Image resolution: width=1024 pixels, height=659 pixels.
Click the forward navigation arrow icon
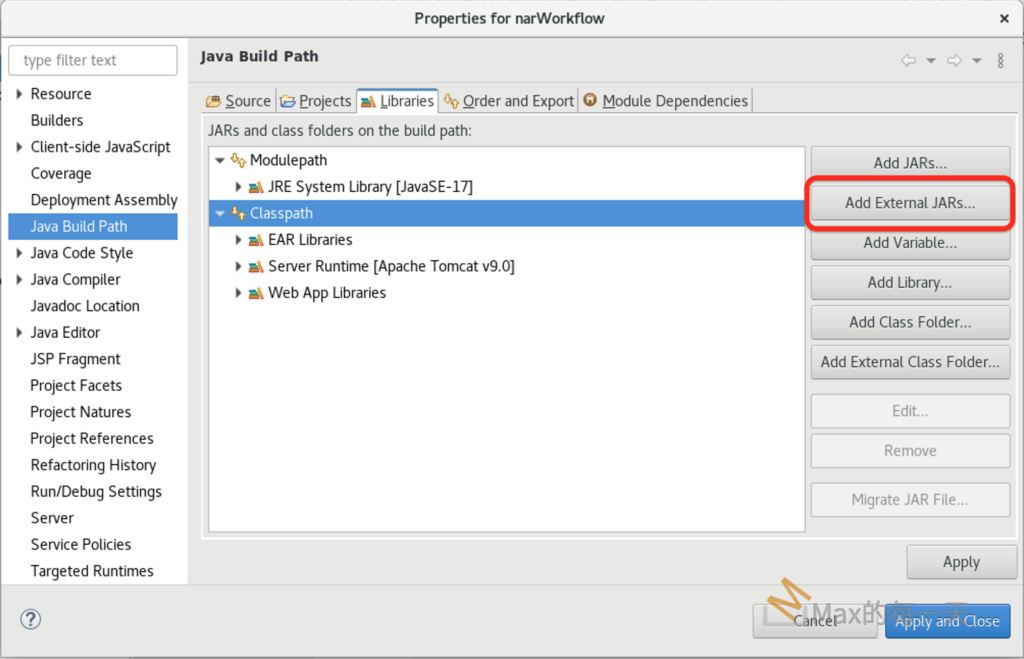[955, 61]
